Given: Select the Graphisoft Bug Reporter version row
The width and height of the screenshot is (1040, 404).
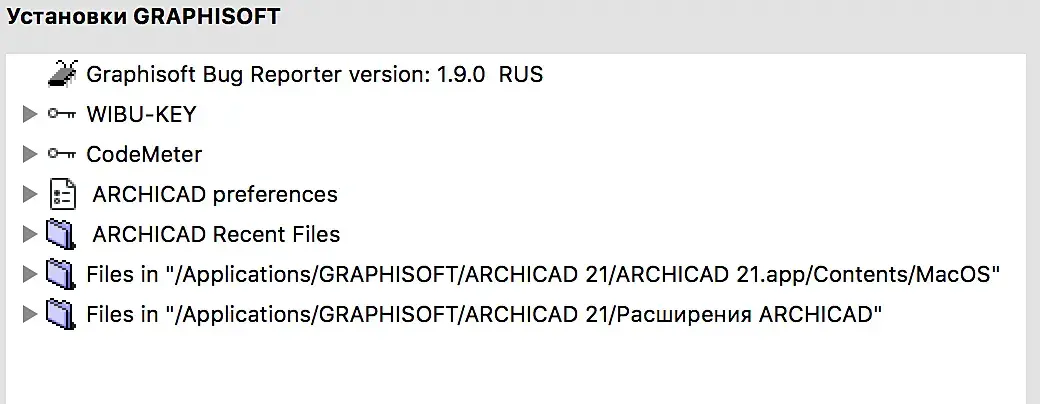Looking at the screenshot, I should [314, 74].
